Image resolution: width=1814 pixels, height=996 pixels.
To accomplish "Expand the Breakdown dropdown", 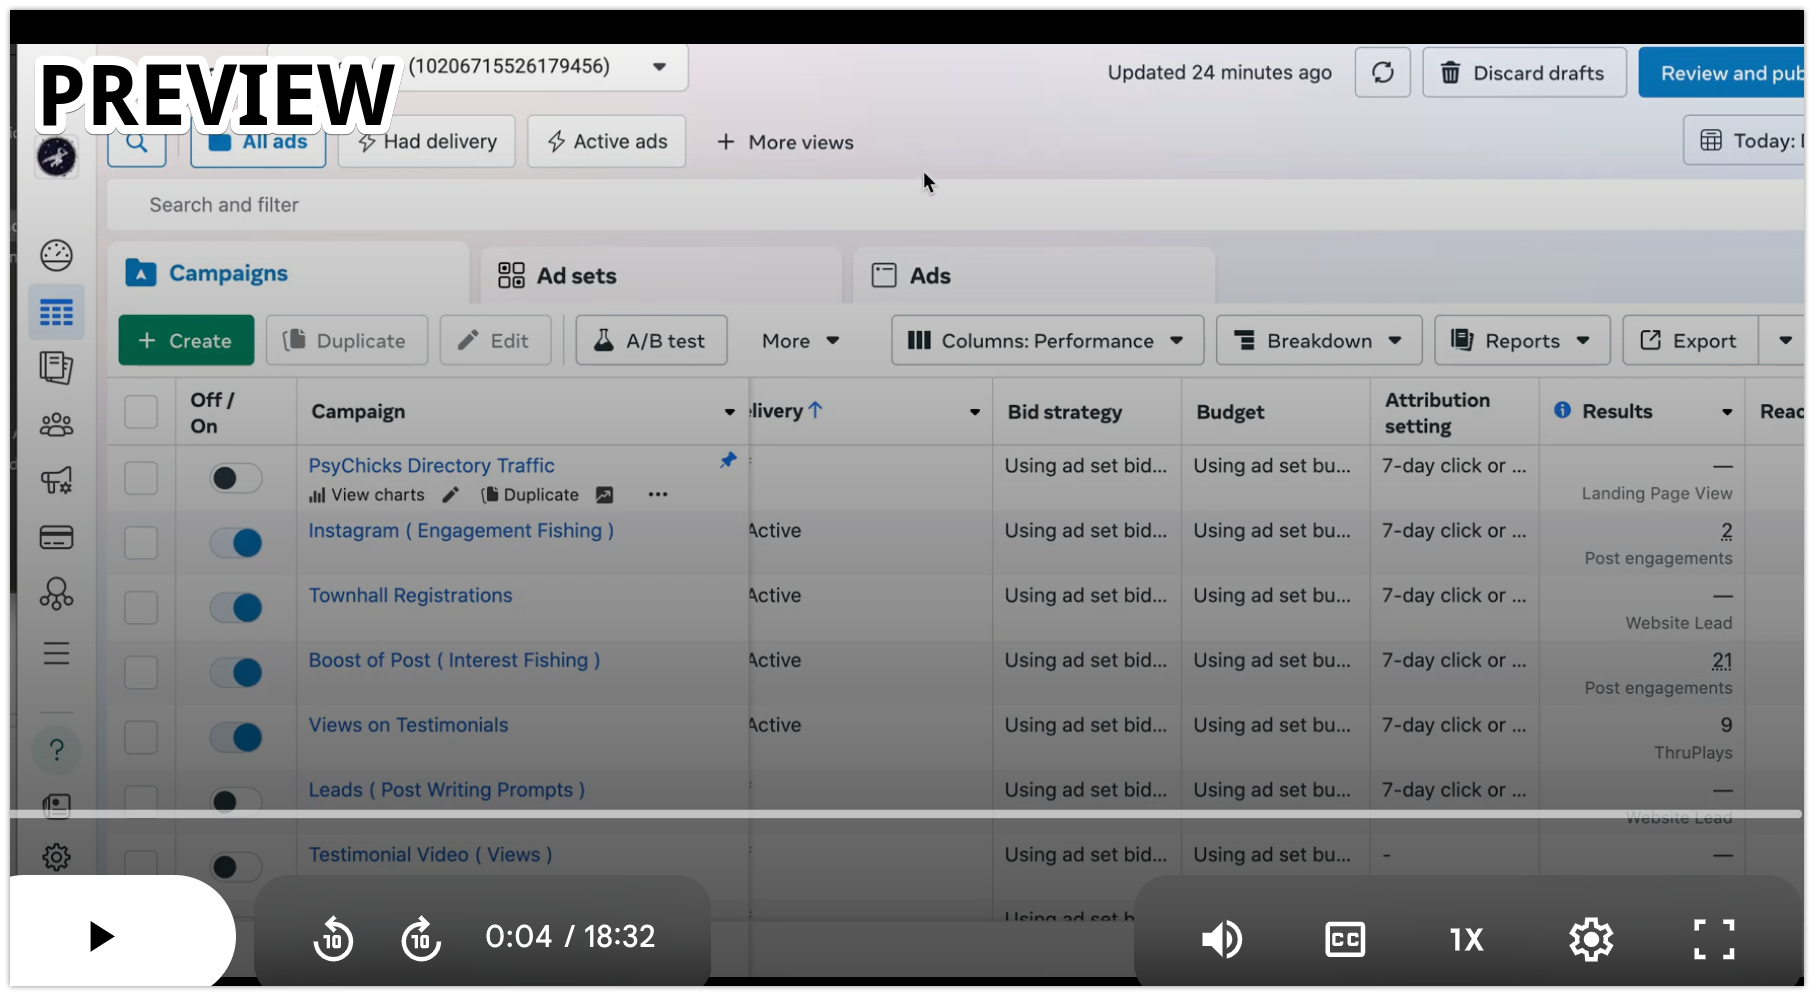I will 1318,341.
